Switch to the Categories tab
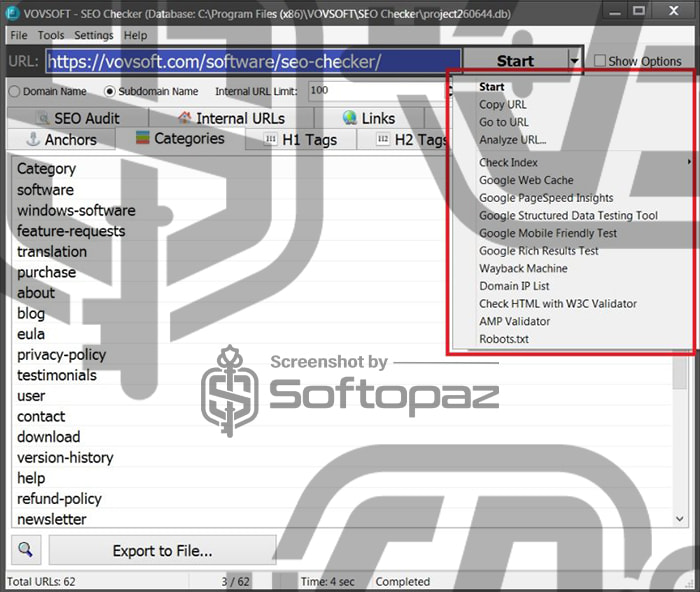This screenshot has height=592, width=700. tap(180, 138)
